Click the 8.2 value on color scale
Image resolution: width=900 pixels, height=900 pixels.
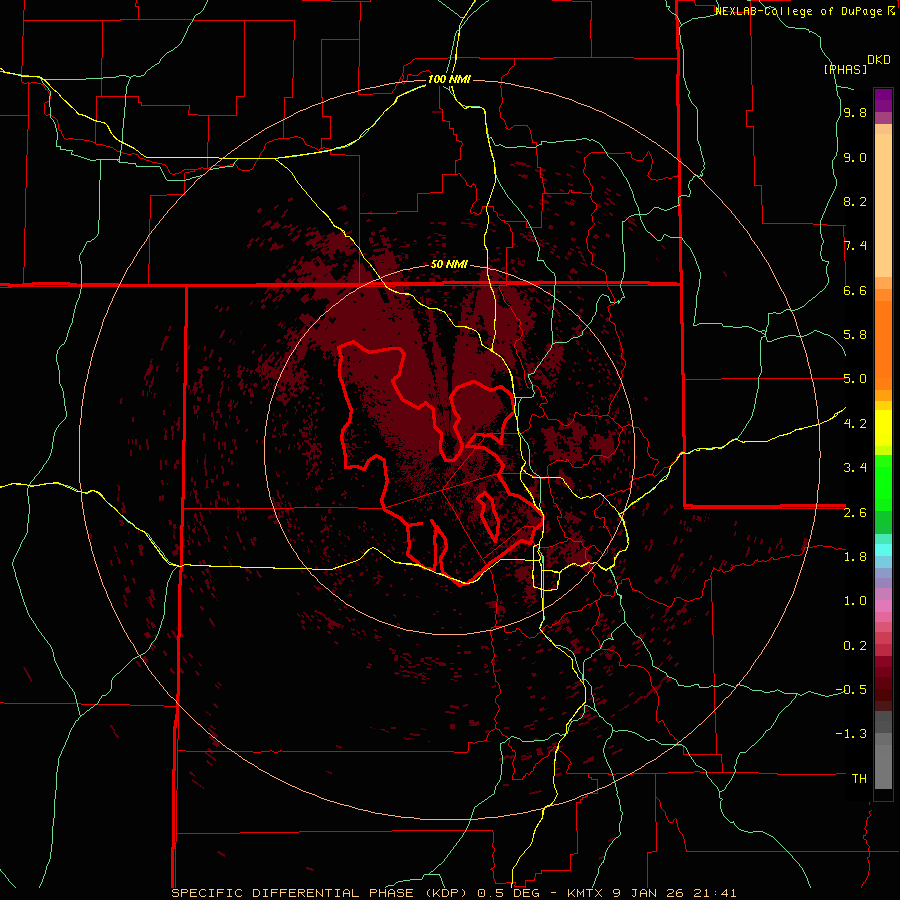(x=855, y=201)
